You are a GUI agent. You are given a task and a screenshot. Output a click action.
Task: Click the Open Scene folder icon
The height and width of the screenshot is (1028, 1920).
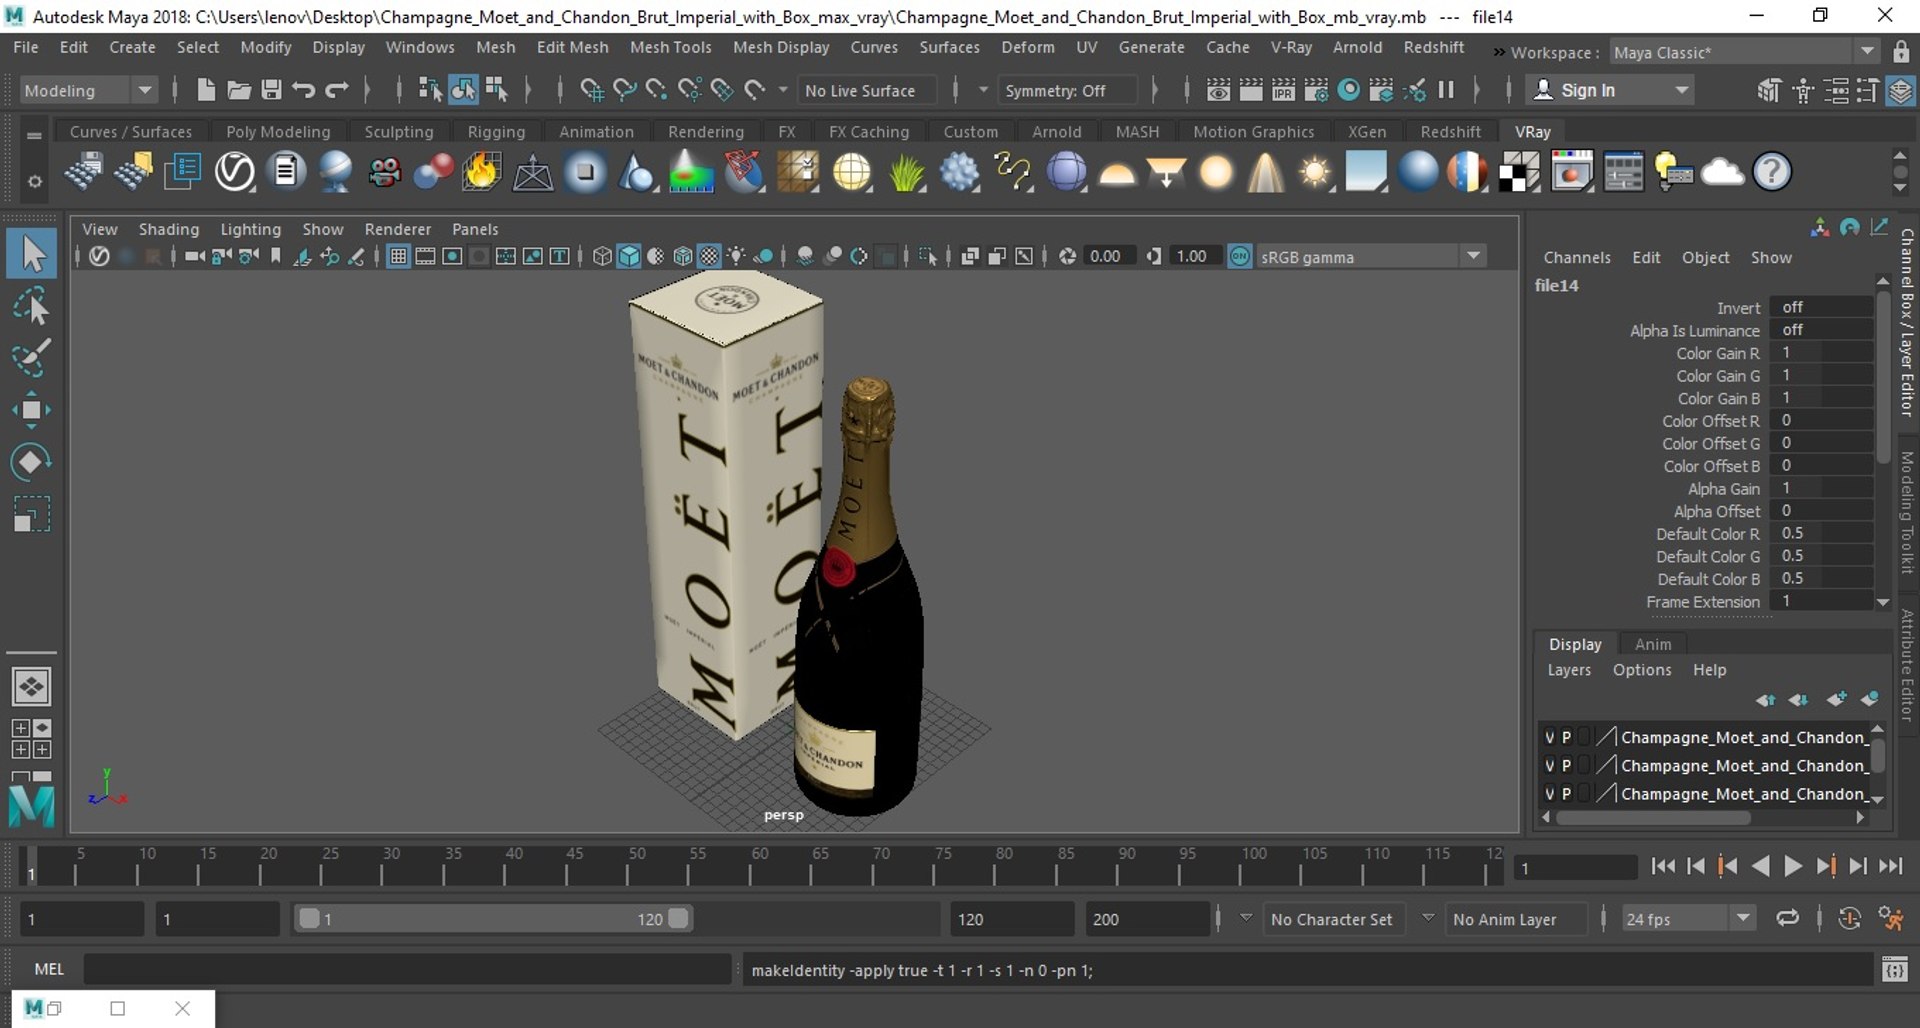(x=239, y=90)
